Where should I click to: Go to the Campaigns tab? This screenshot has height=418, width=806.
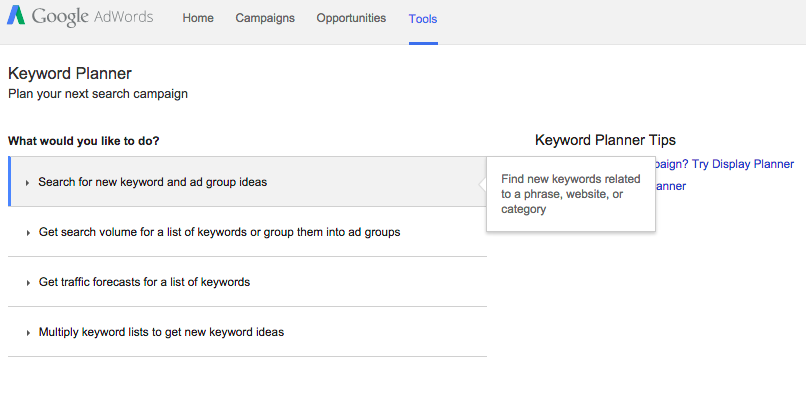pyautogui.click(x=265, y=18)
